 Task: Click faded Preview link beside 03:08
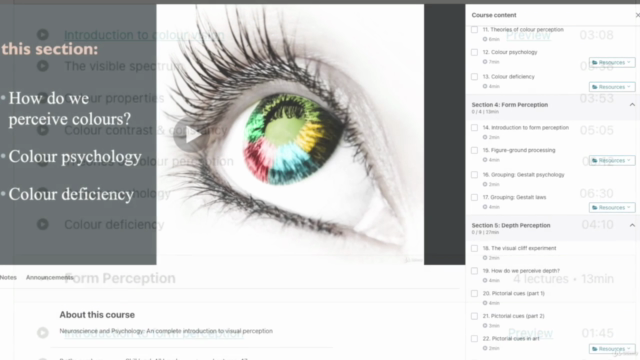click(x=528, y=36)
